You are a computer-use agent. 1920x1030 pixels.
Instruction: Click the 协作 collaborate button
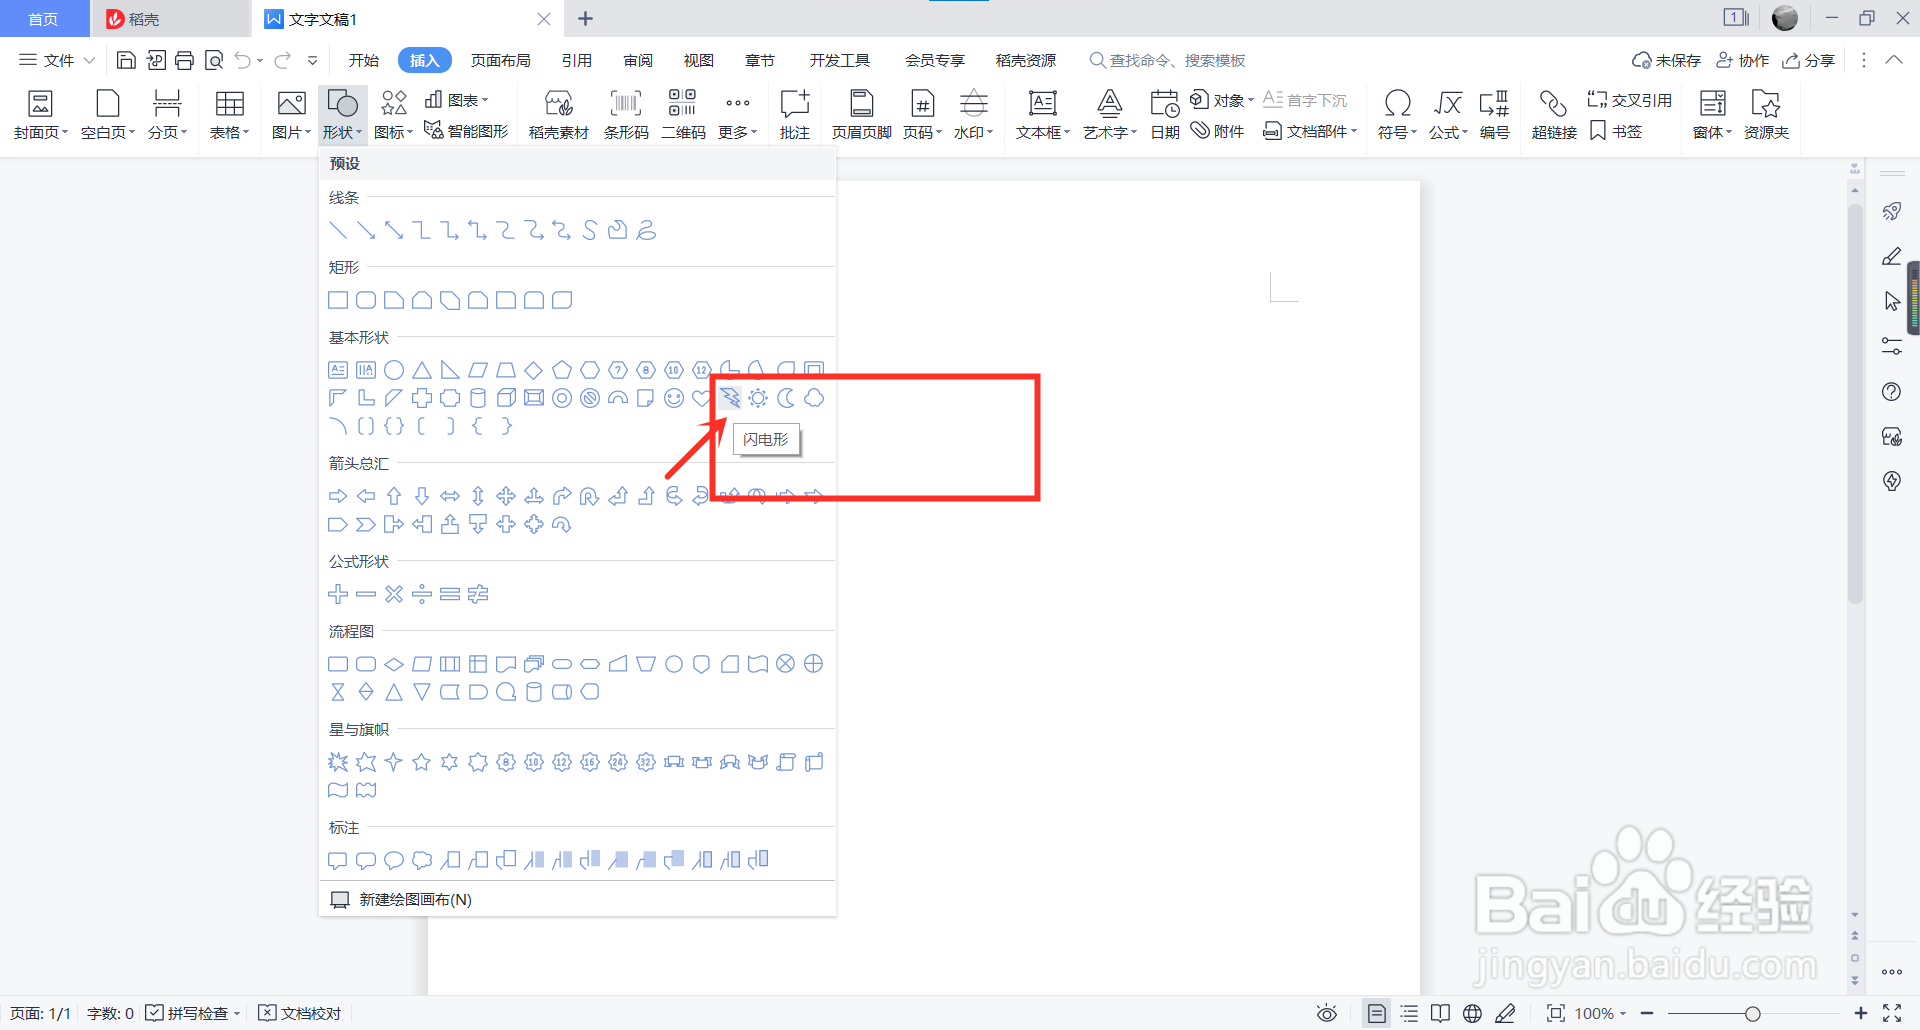coord(1743,60)
